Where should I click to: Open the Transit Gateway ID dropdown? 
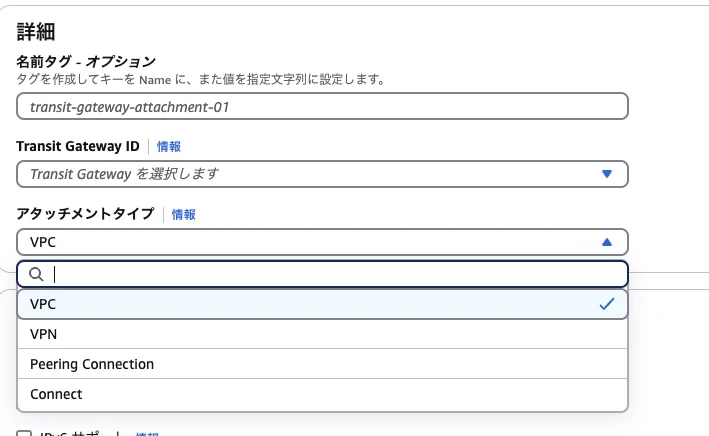322,174
